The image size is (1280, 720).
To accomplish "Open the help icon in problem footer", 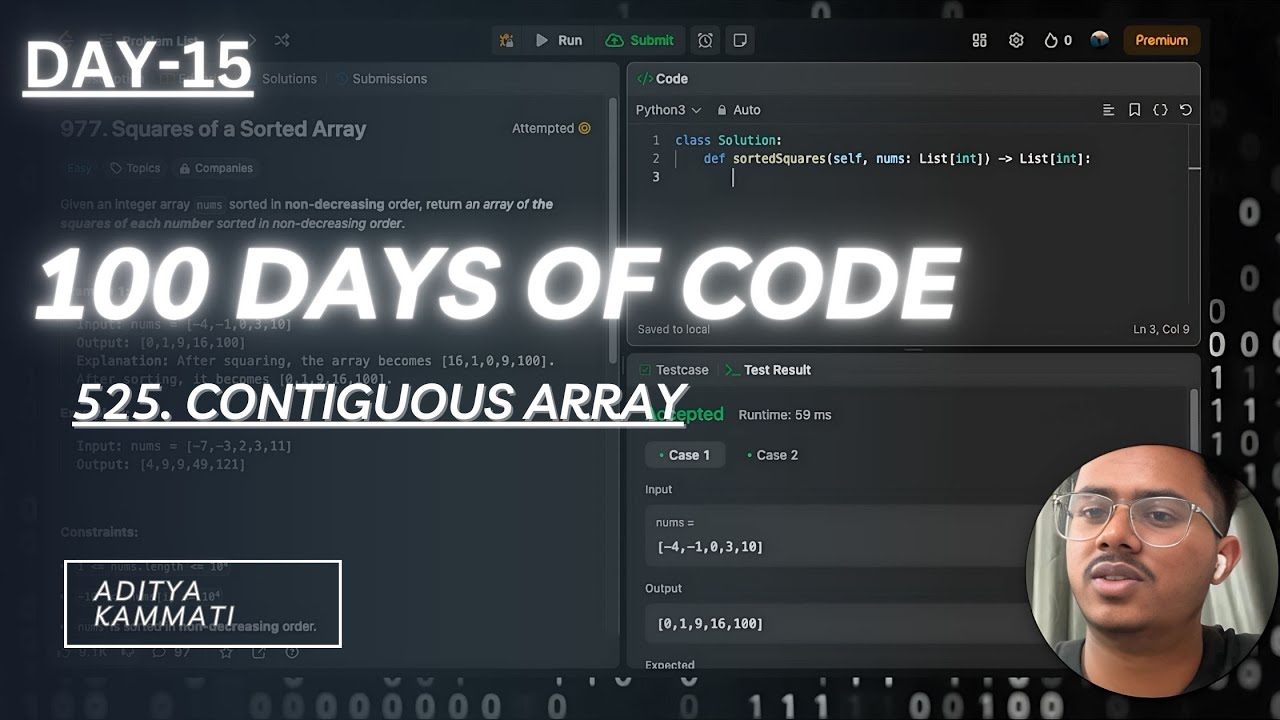I will [x=292, y=652].
